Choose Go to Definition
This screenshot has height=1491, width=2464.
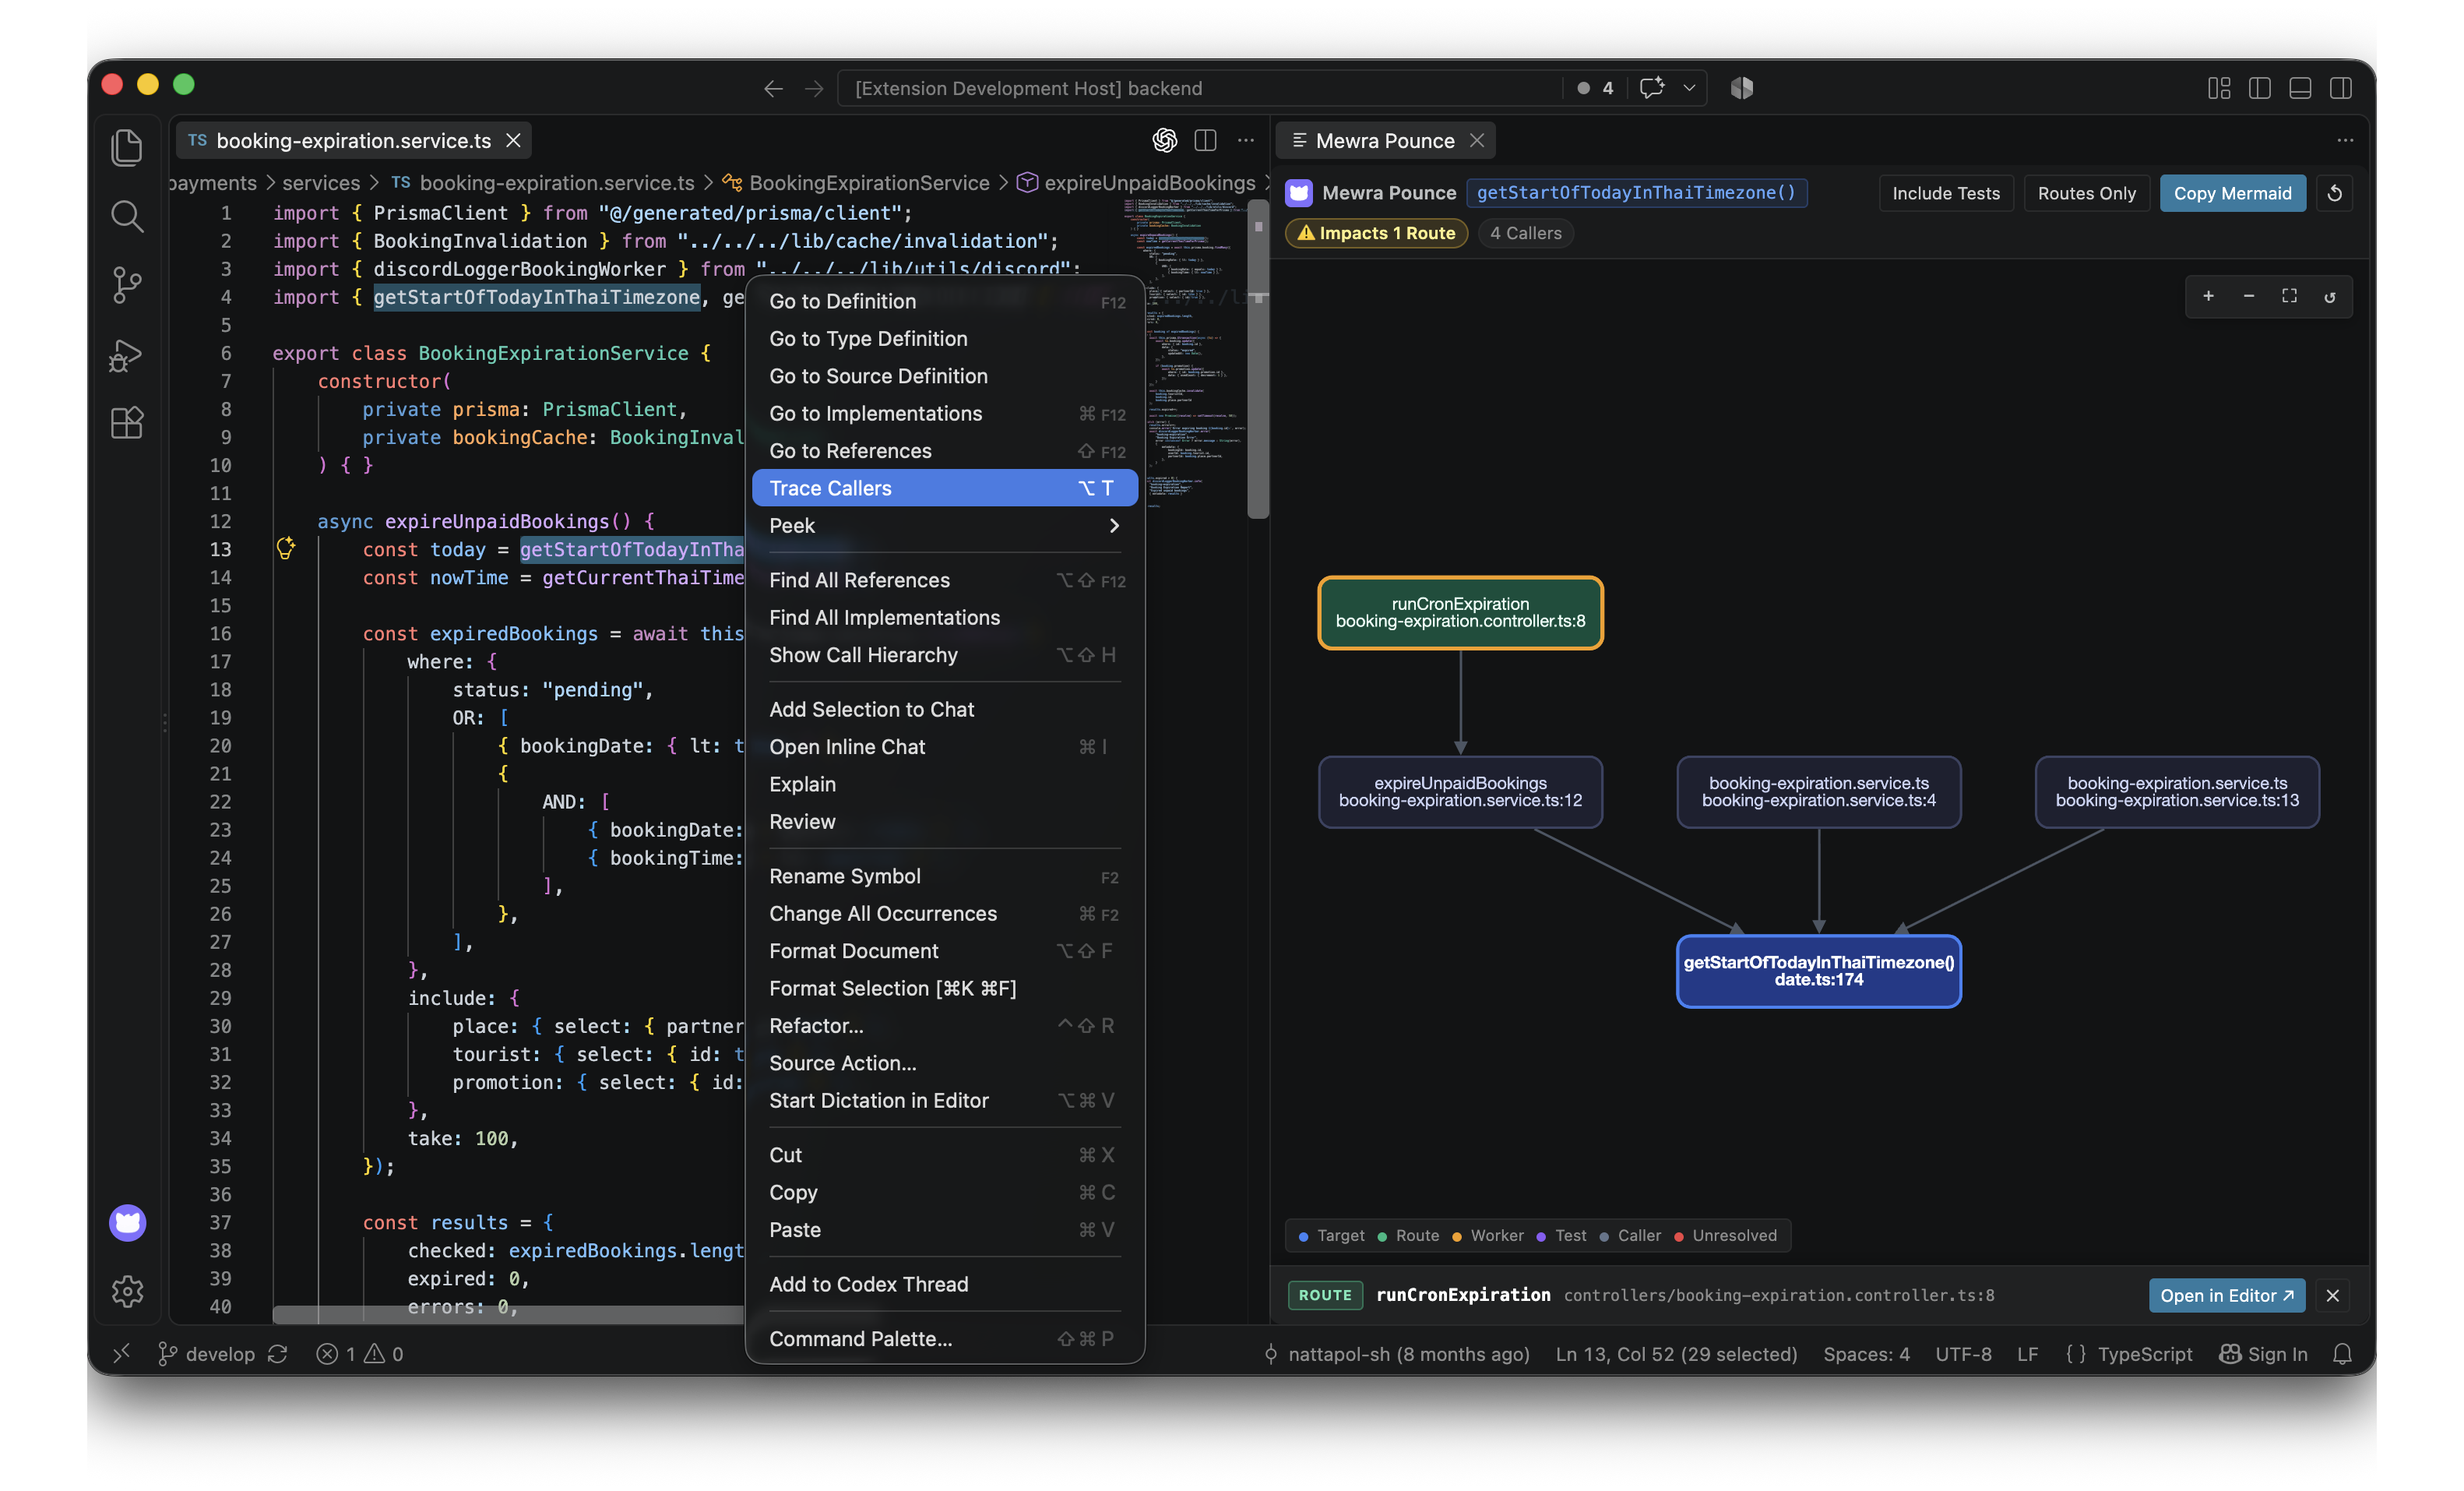click(x=944, y=301)
